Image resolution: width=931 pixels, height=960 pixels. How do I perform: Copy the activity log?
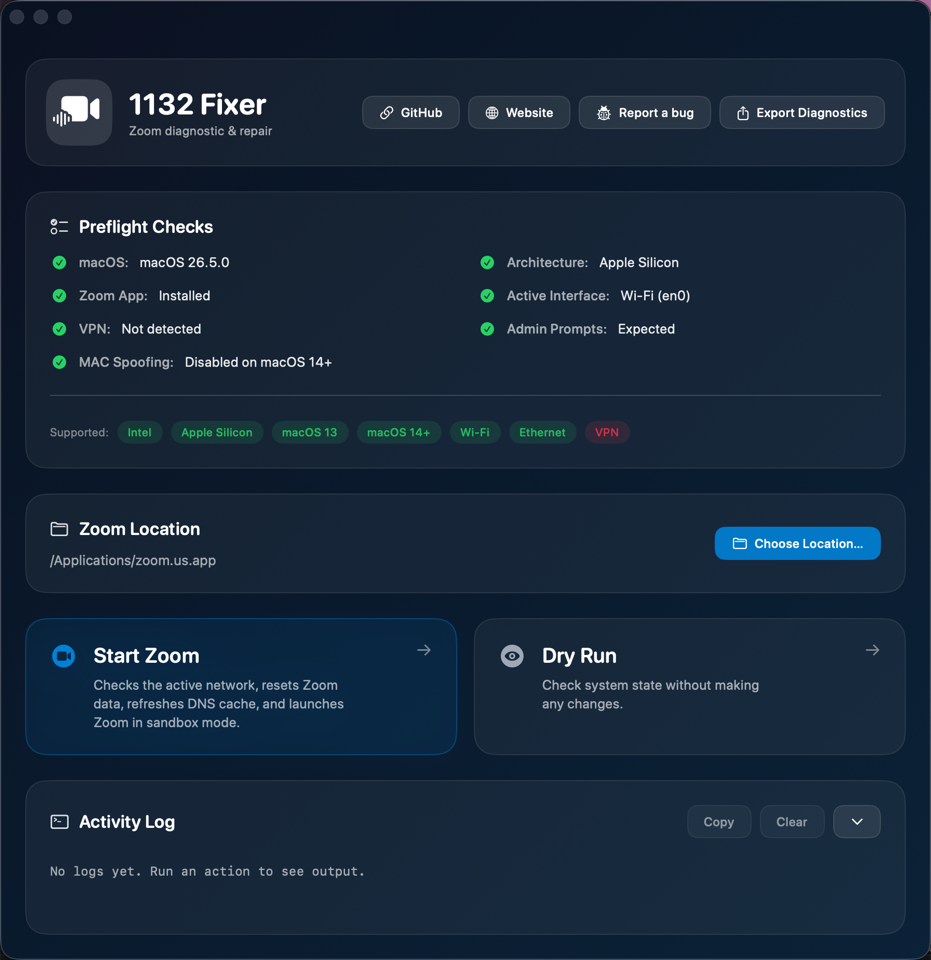tap(719, 822)
